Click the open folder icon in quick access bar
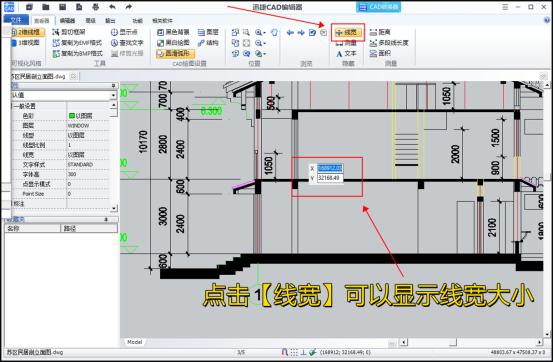Screen dimensions: 554x362 coord(46,7)
